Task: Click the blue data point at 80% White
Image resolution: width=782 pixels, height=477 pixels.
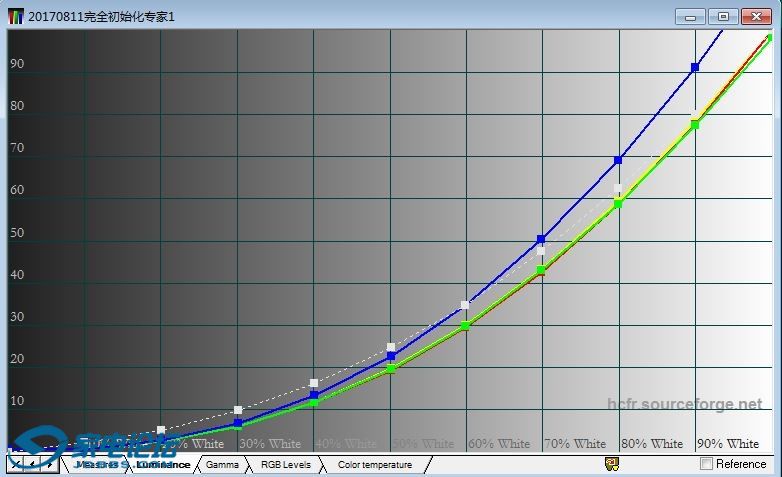Action: (x=618, y=160)
